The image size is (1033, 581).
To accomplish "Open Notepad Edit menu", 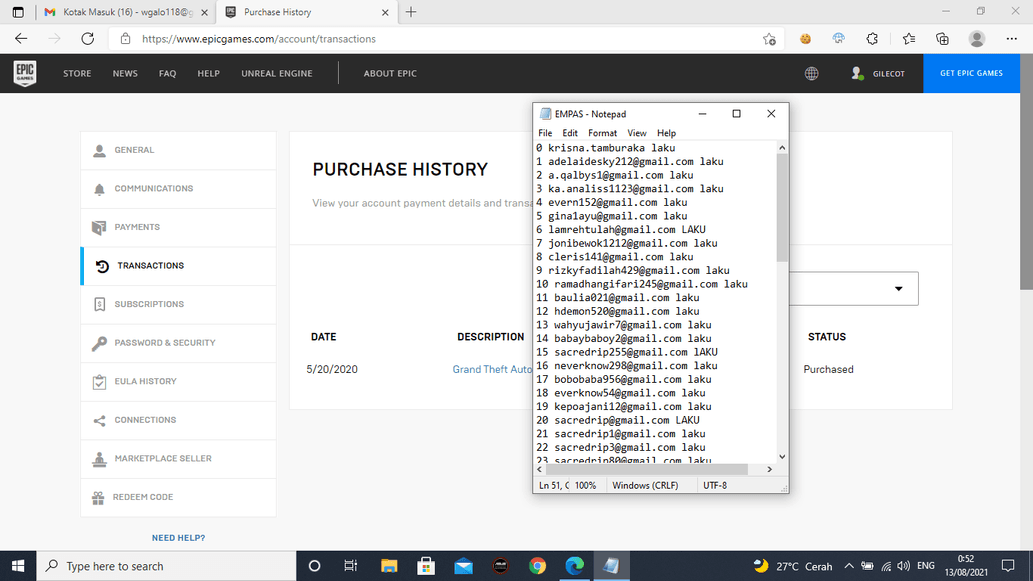I will coord(570,133).
